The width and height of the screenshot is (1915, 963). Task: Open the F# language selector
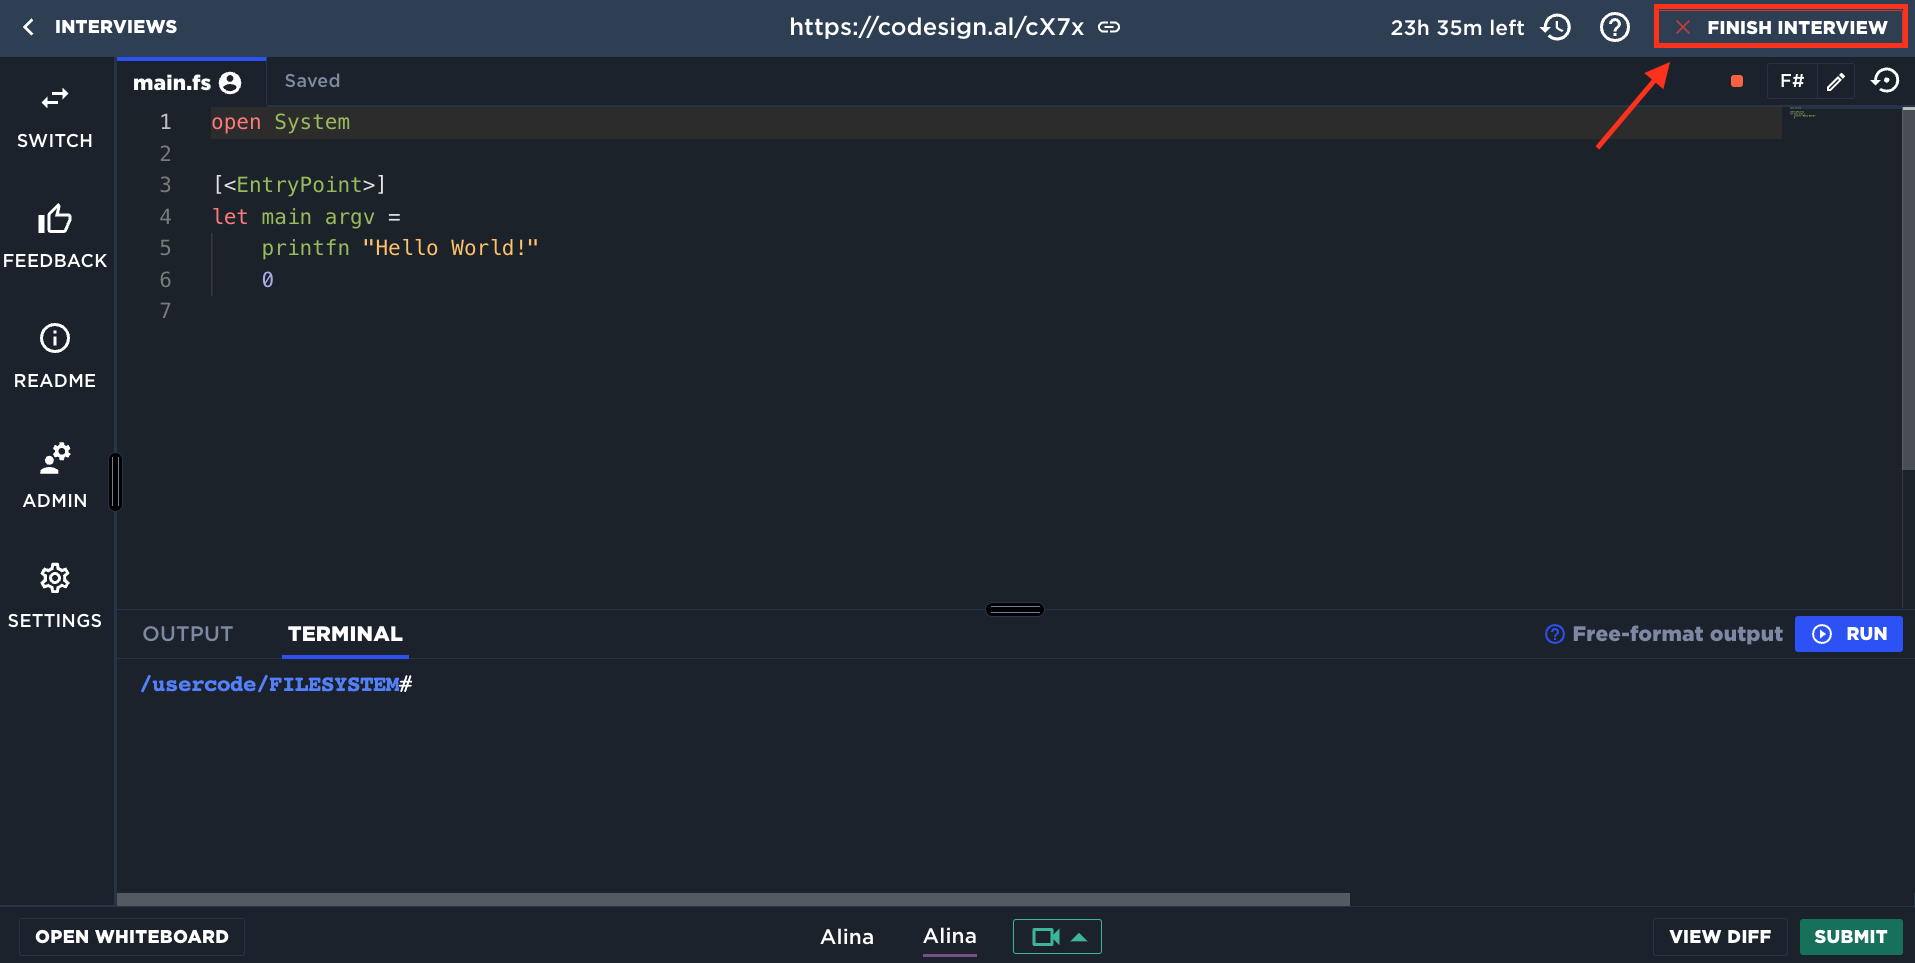coord(1791,81)
